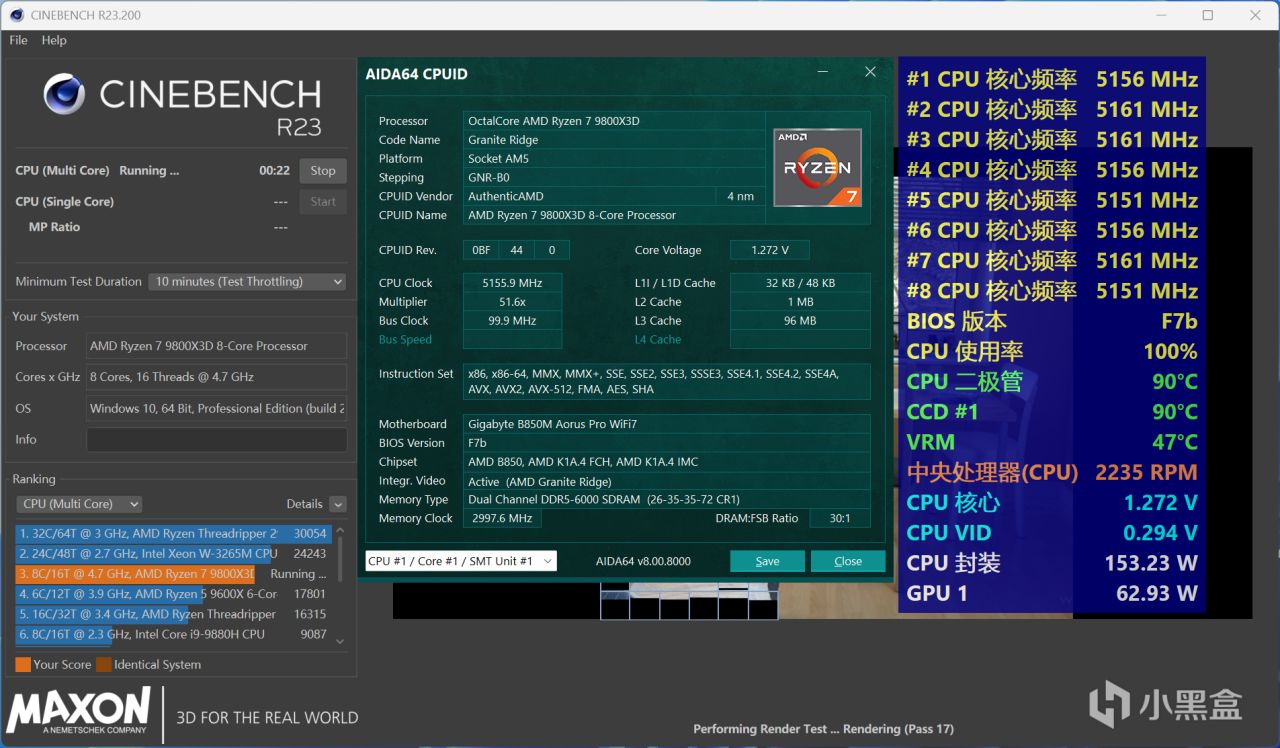Image resolution: width=1280 pixels, height=748 pixels.
Task: Click the Cinebench sphere logo in header
Action: pyautogui.click(x=64, y=94)
